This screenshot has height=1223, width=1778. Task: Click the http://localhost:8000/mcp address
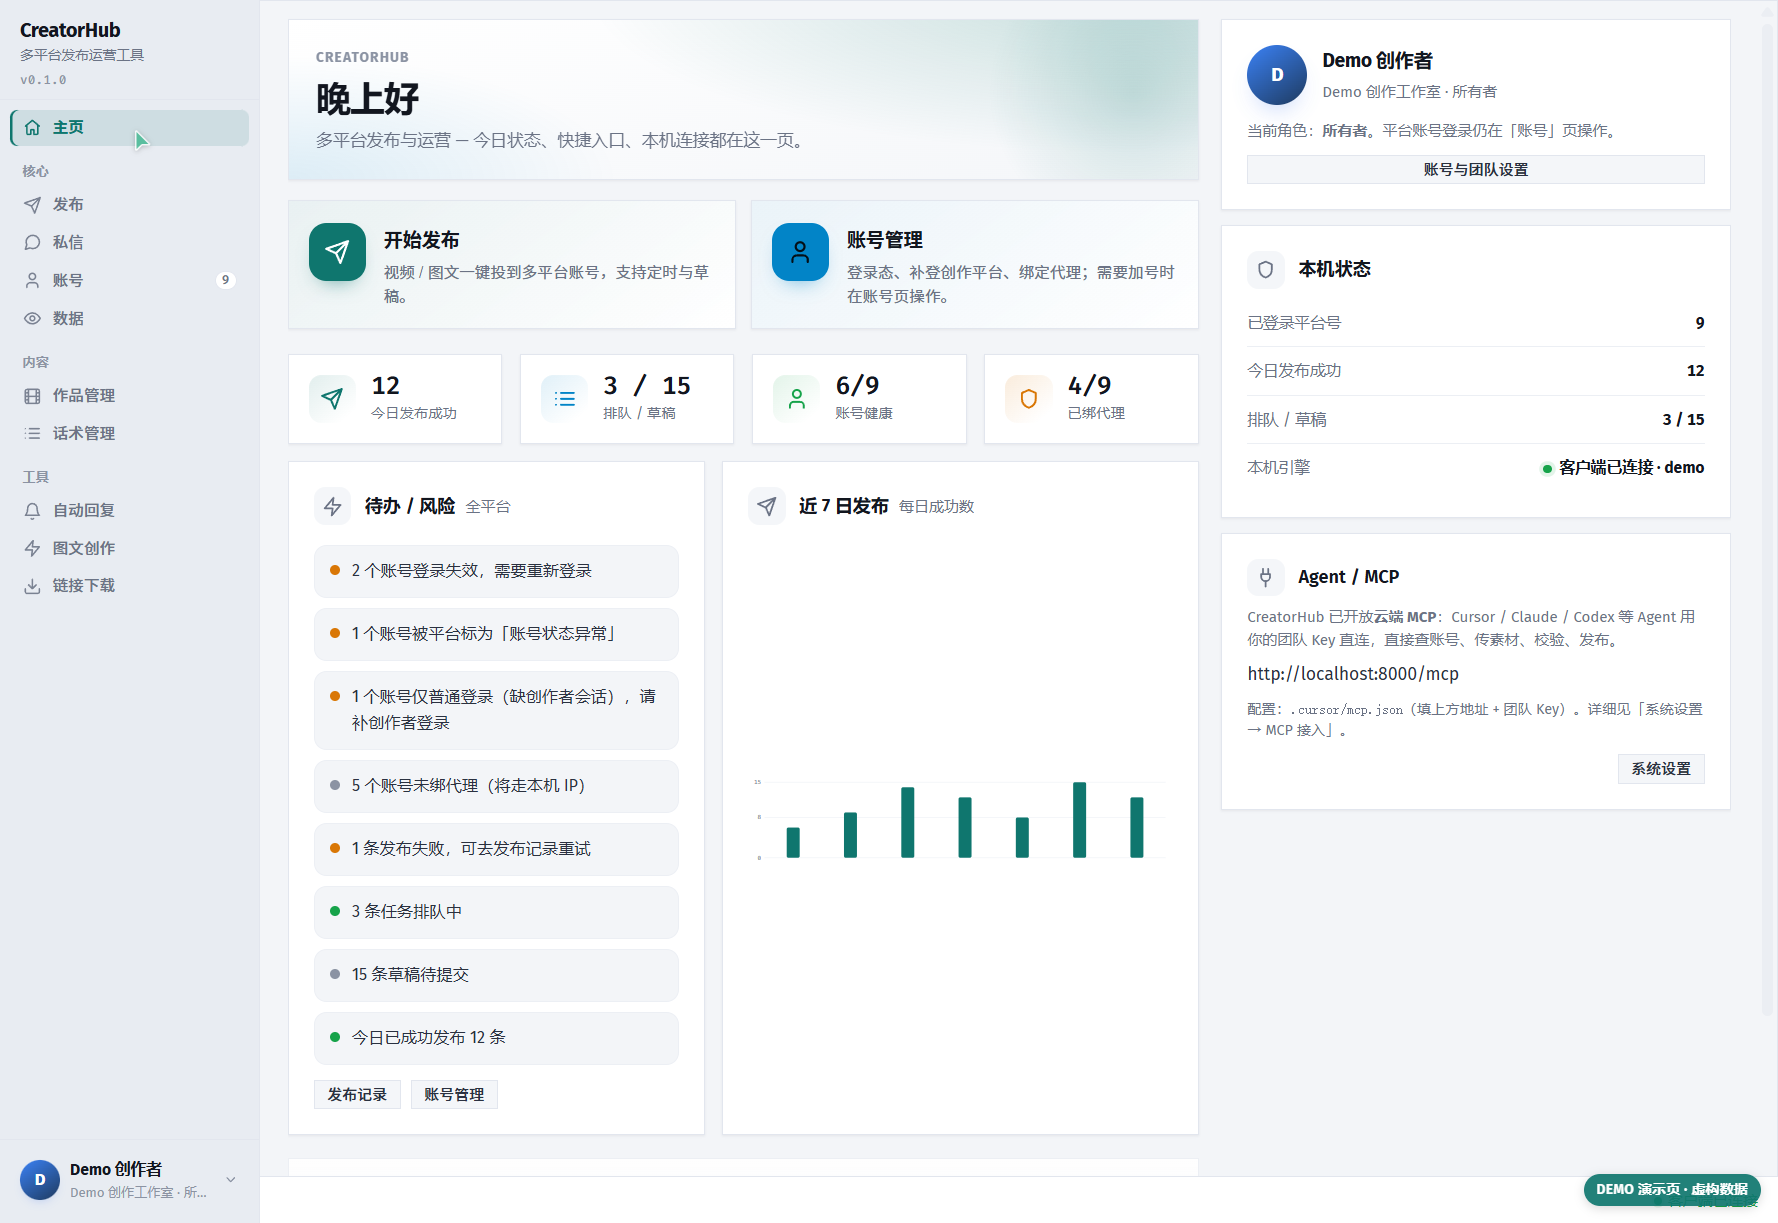(1353, 674)
